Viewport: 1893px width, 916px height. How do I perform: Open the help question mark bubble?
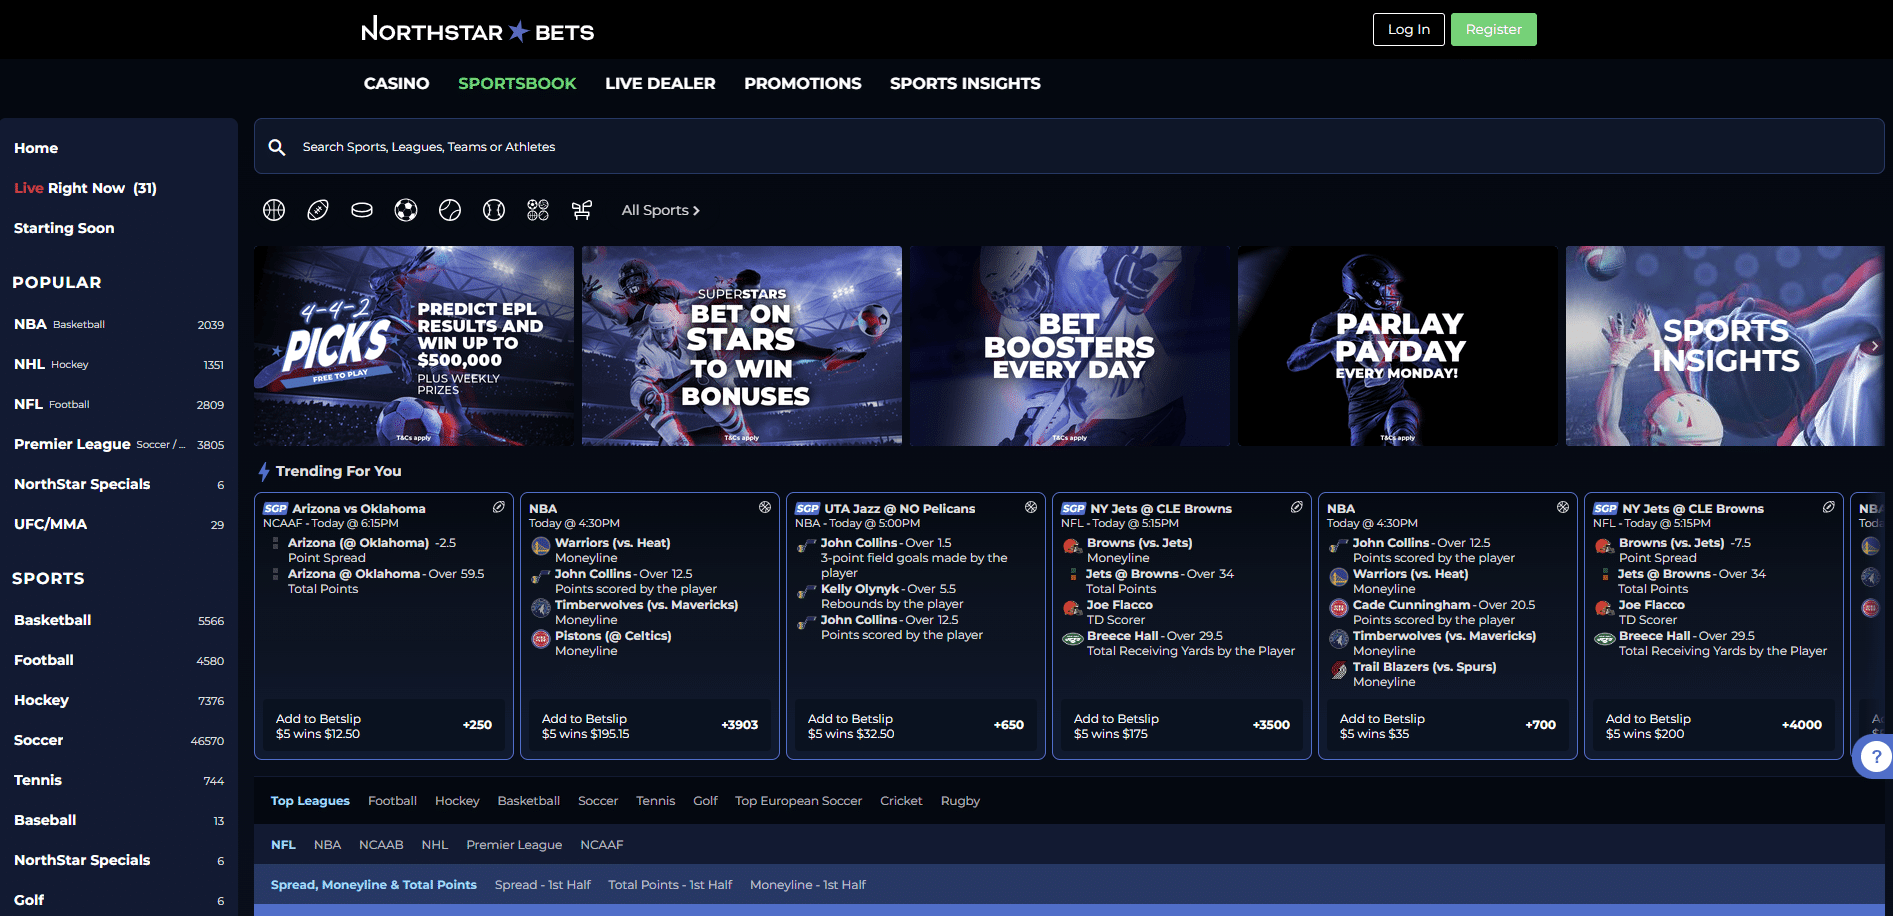tap(1876, 757)
